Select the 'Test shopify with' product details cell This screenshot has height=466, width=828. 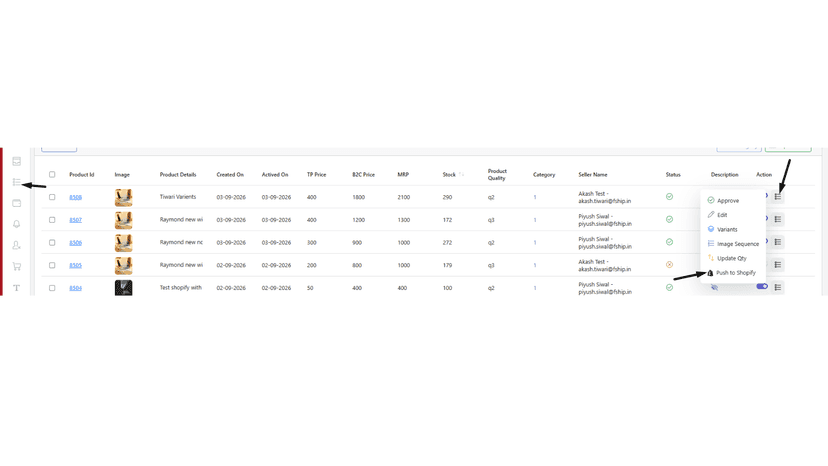(181, 287)
